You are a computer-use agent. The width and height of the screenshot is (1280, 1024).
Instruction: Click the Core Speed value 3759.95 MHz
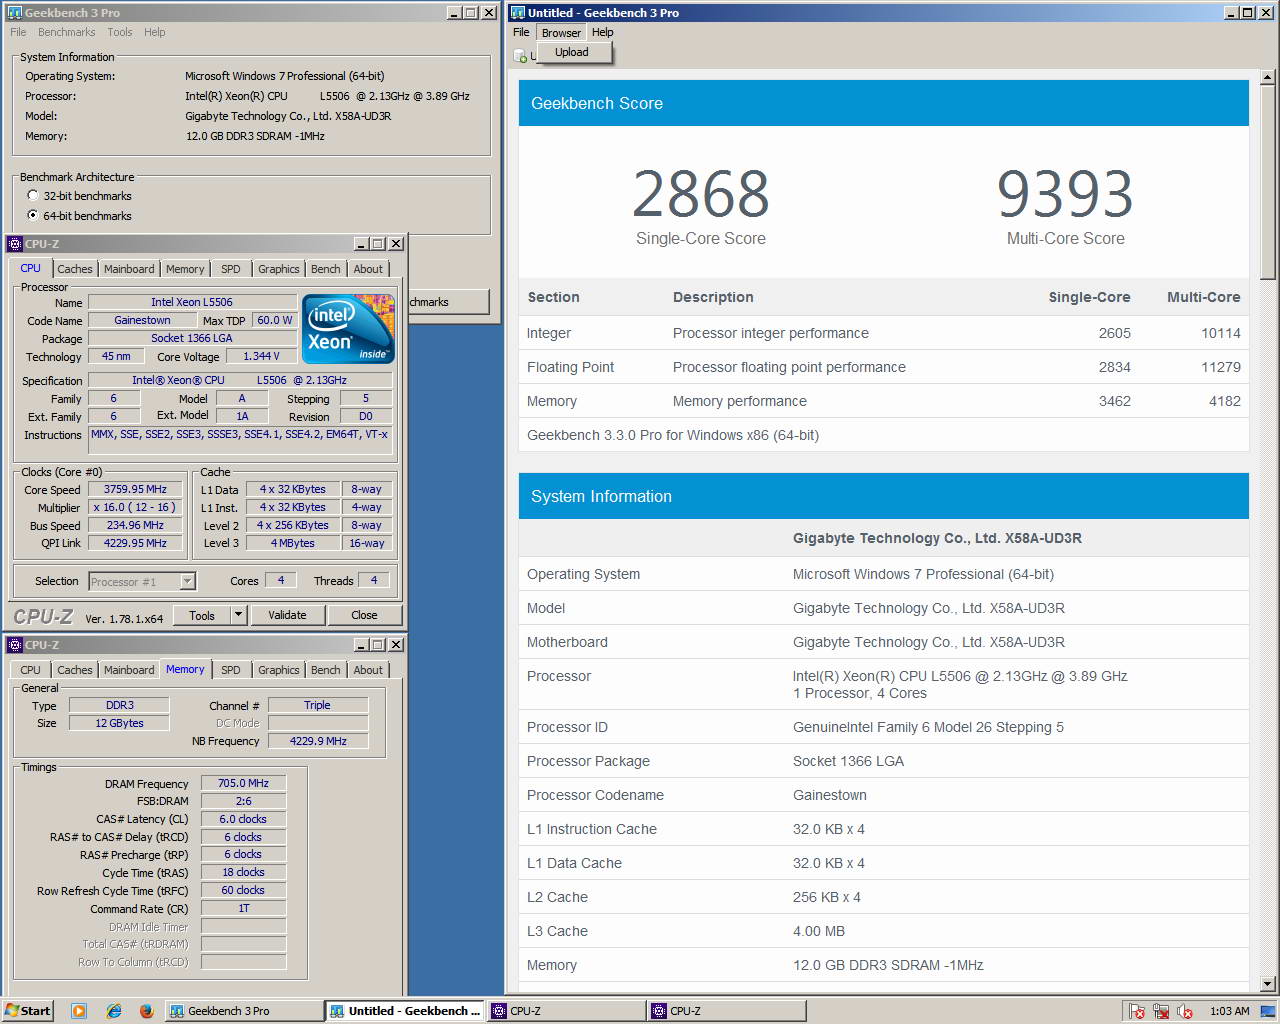(136, 489)
